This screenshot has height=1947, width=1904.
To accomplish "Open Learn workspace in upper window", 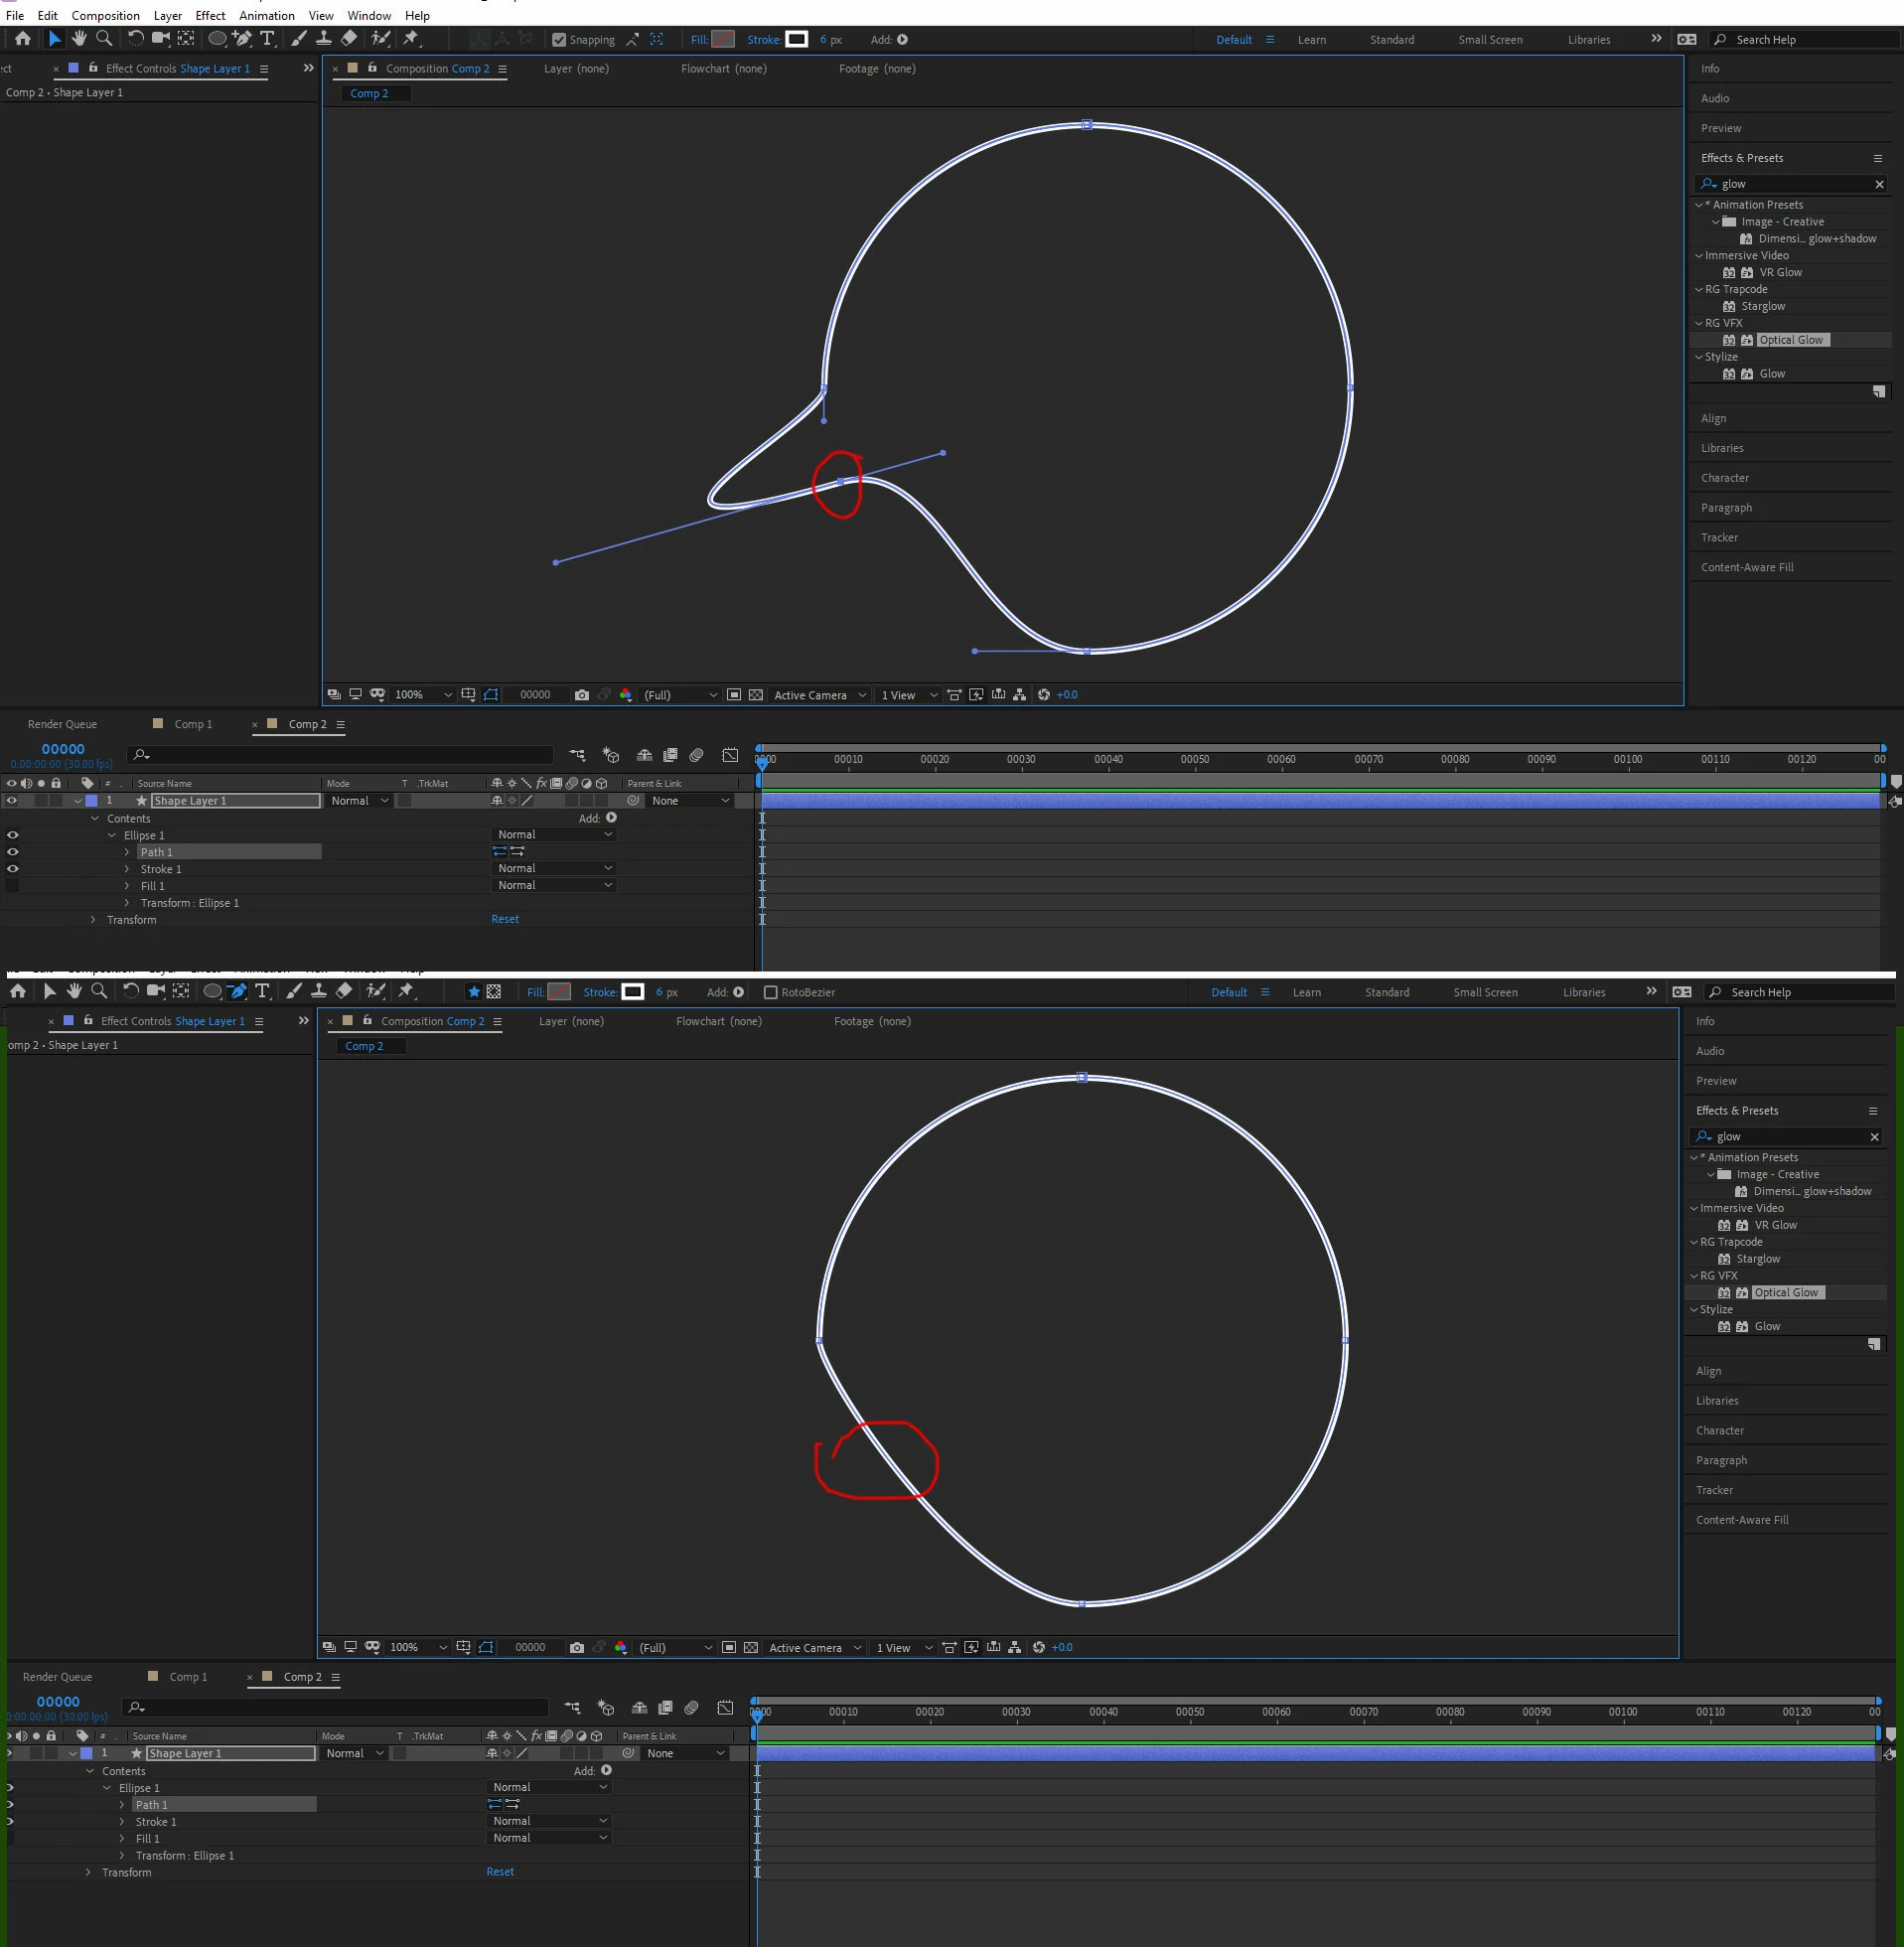I will (x=1311, y=40).
